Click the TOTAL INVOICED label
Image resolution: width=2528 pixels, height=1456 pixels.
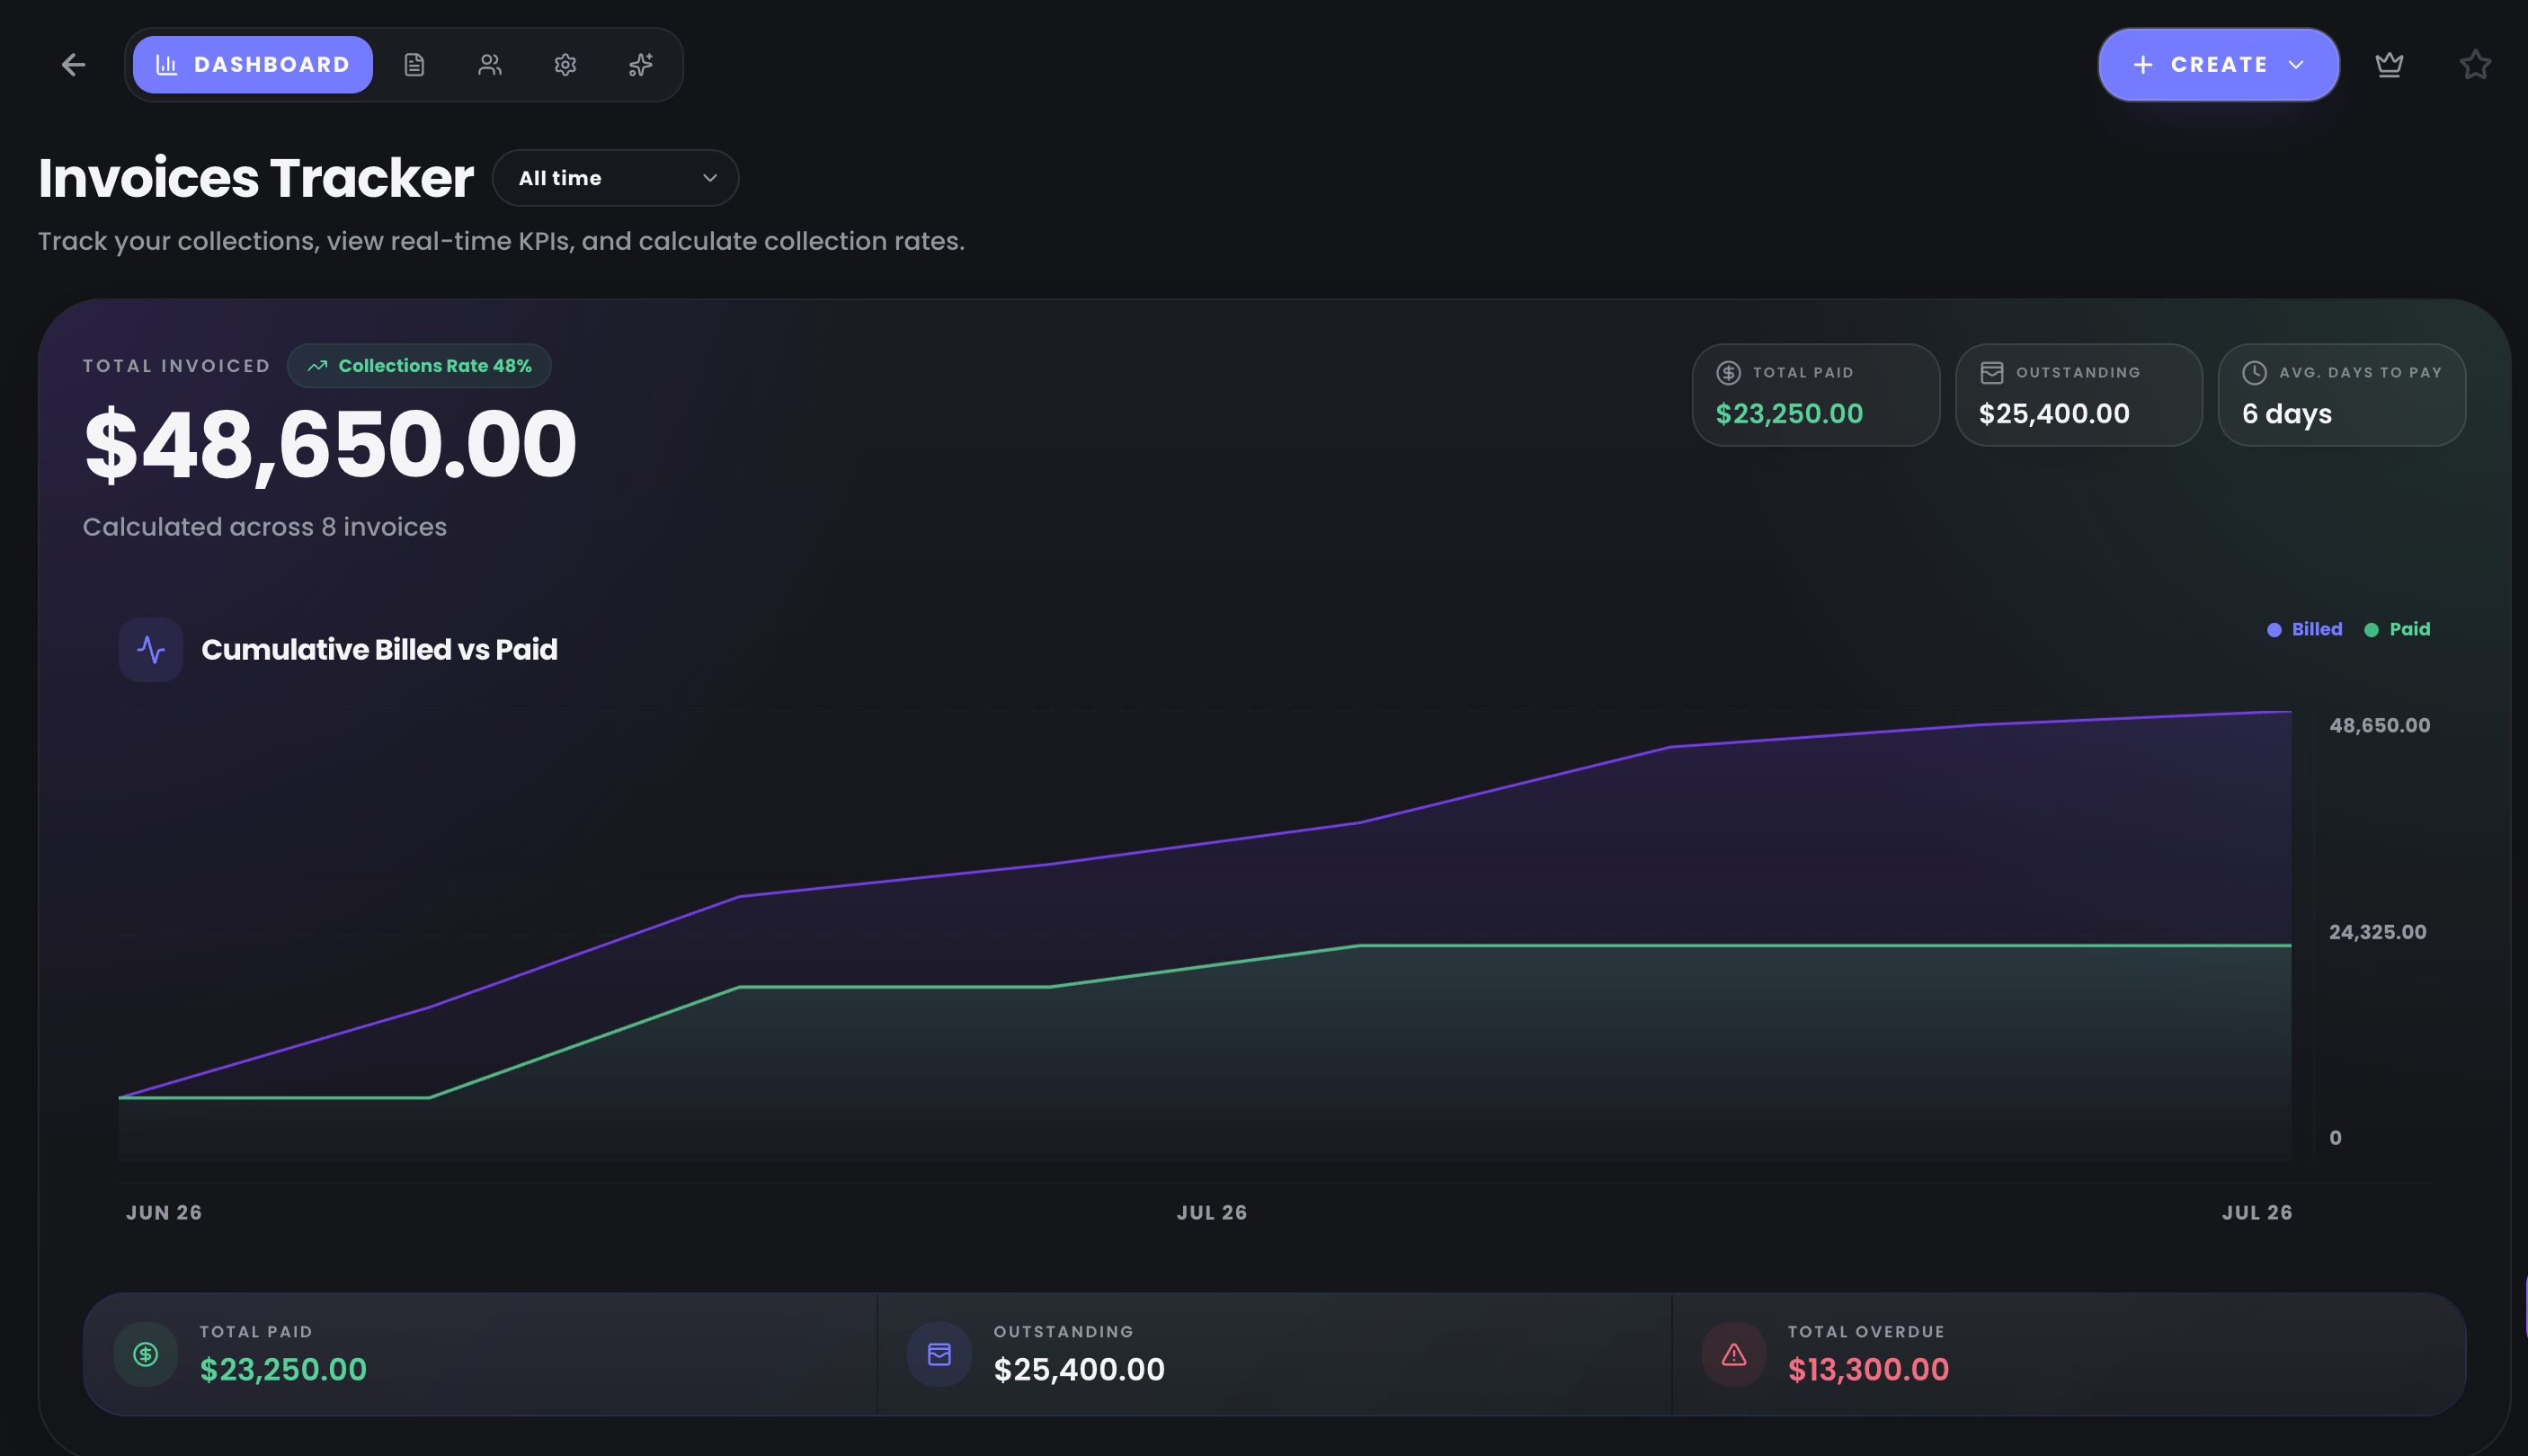[x=177, y=366]
